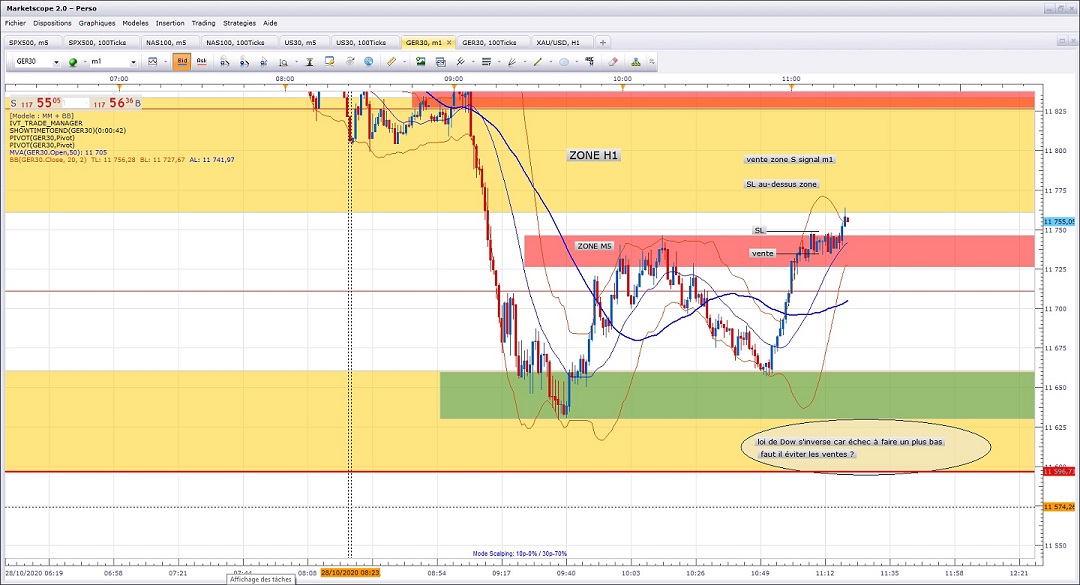Image resolution: width=1080 pixels, height=585 pixels.
Task: Toggle the Bid price mode
Action: [182, 61]
